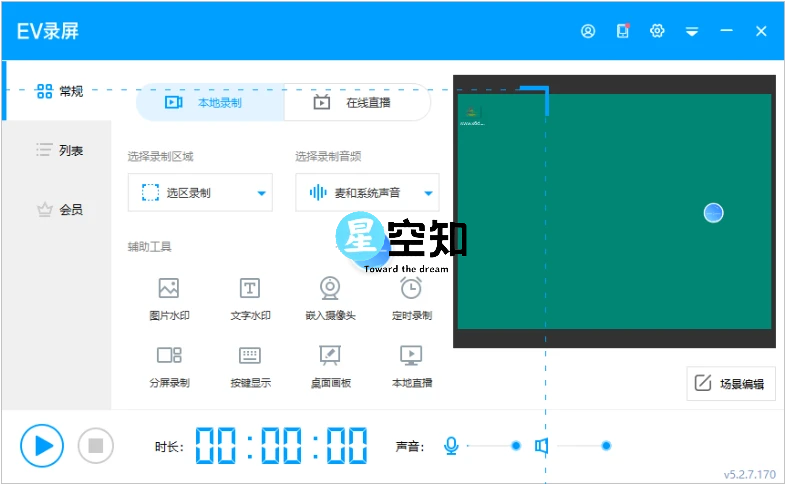Close the EV录屏 window

coord(761,31)
